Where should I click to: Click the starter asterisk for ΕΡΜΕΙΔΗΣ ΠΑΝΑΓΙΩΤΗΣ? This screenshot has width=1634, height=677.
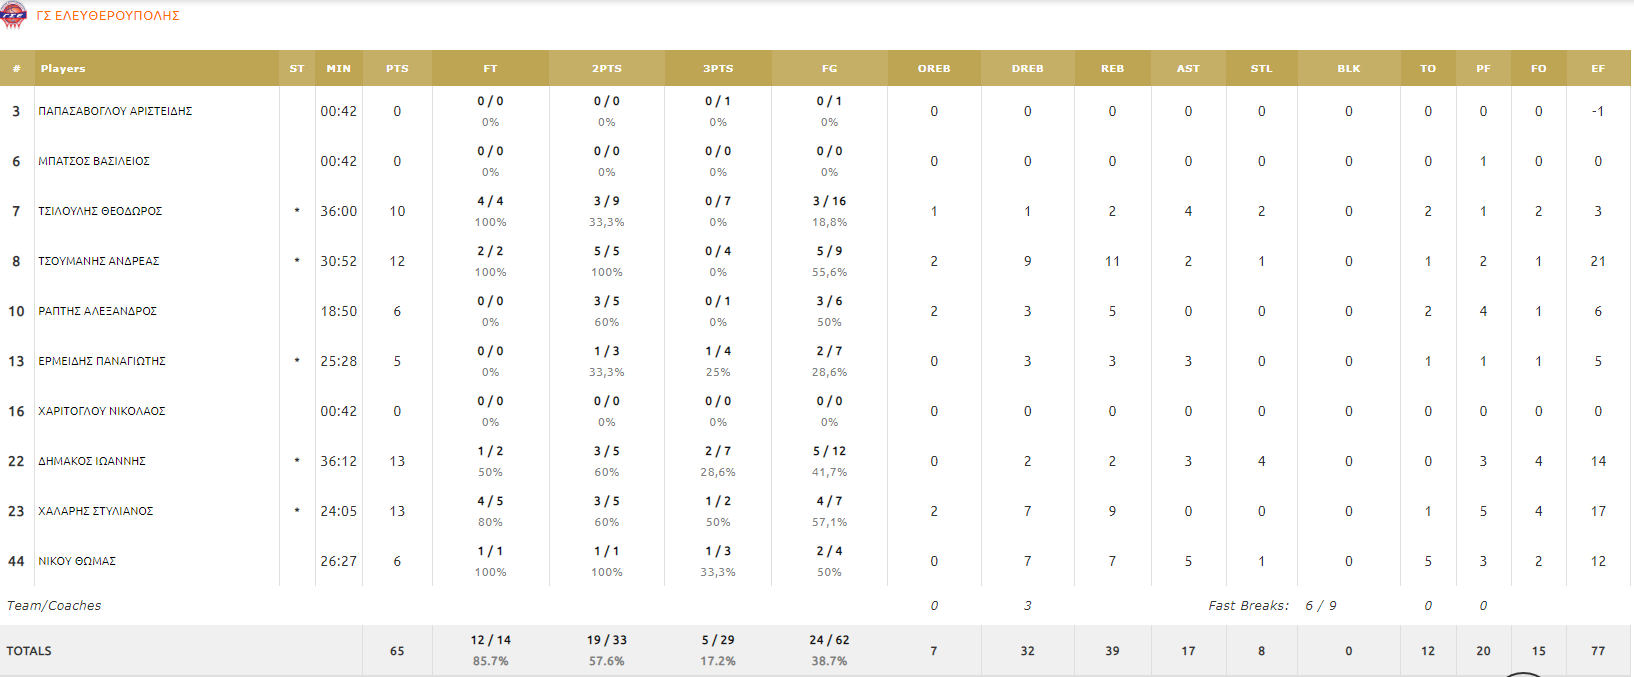(297, 361)
